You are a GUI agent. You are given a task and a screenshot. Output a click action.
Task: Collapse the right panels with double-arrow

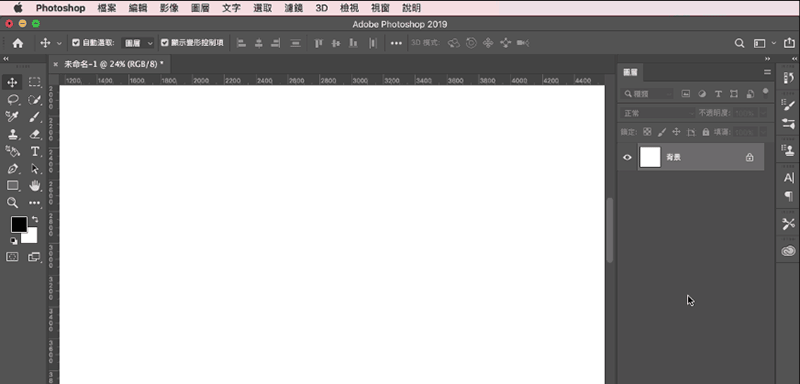(x=767, y=59)
